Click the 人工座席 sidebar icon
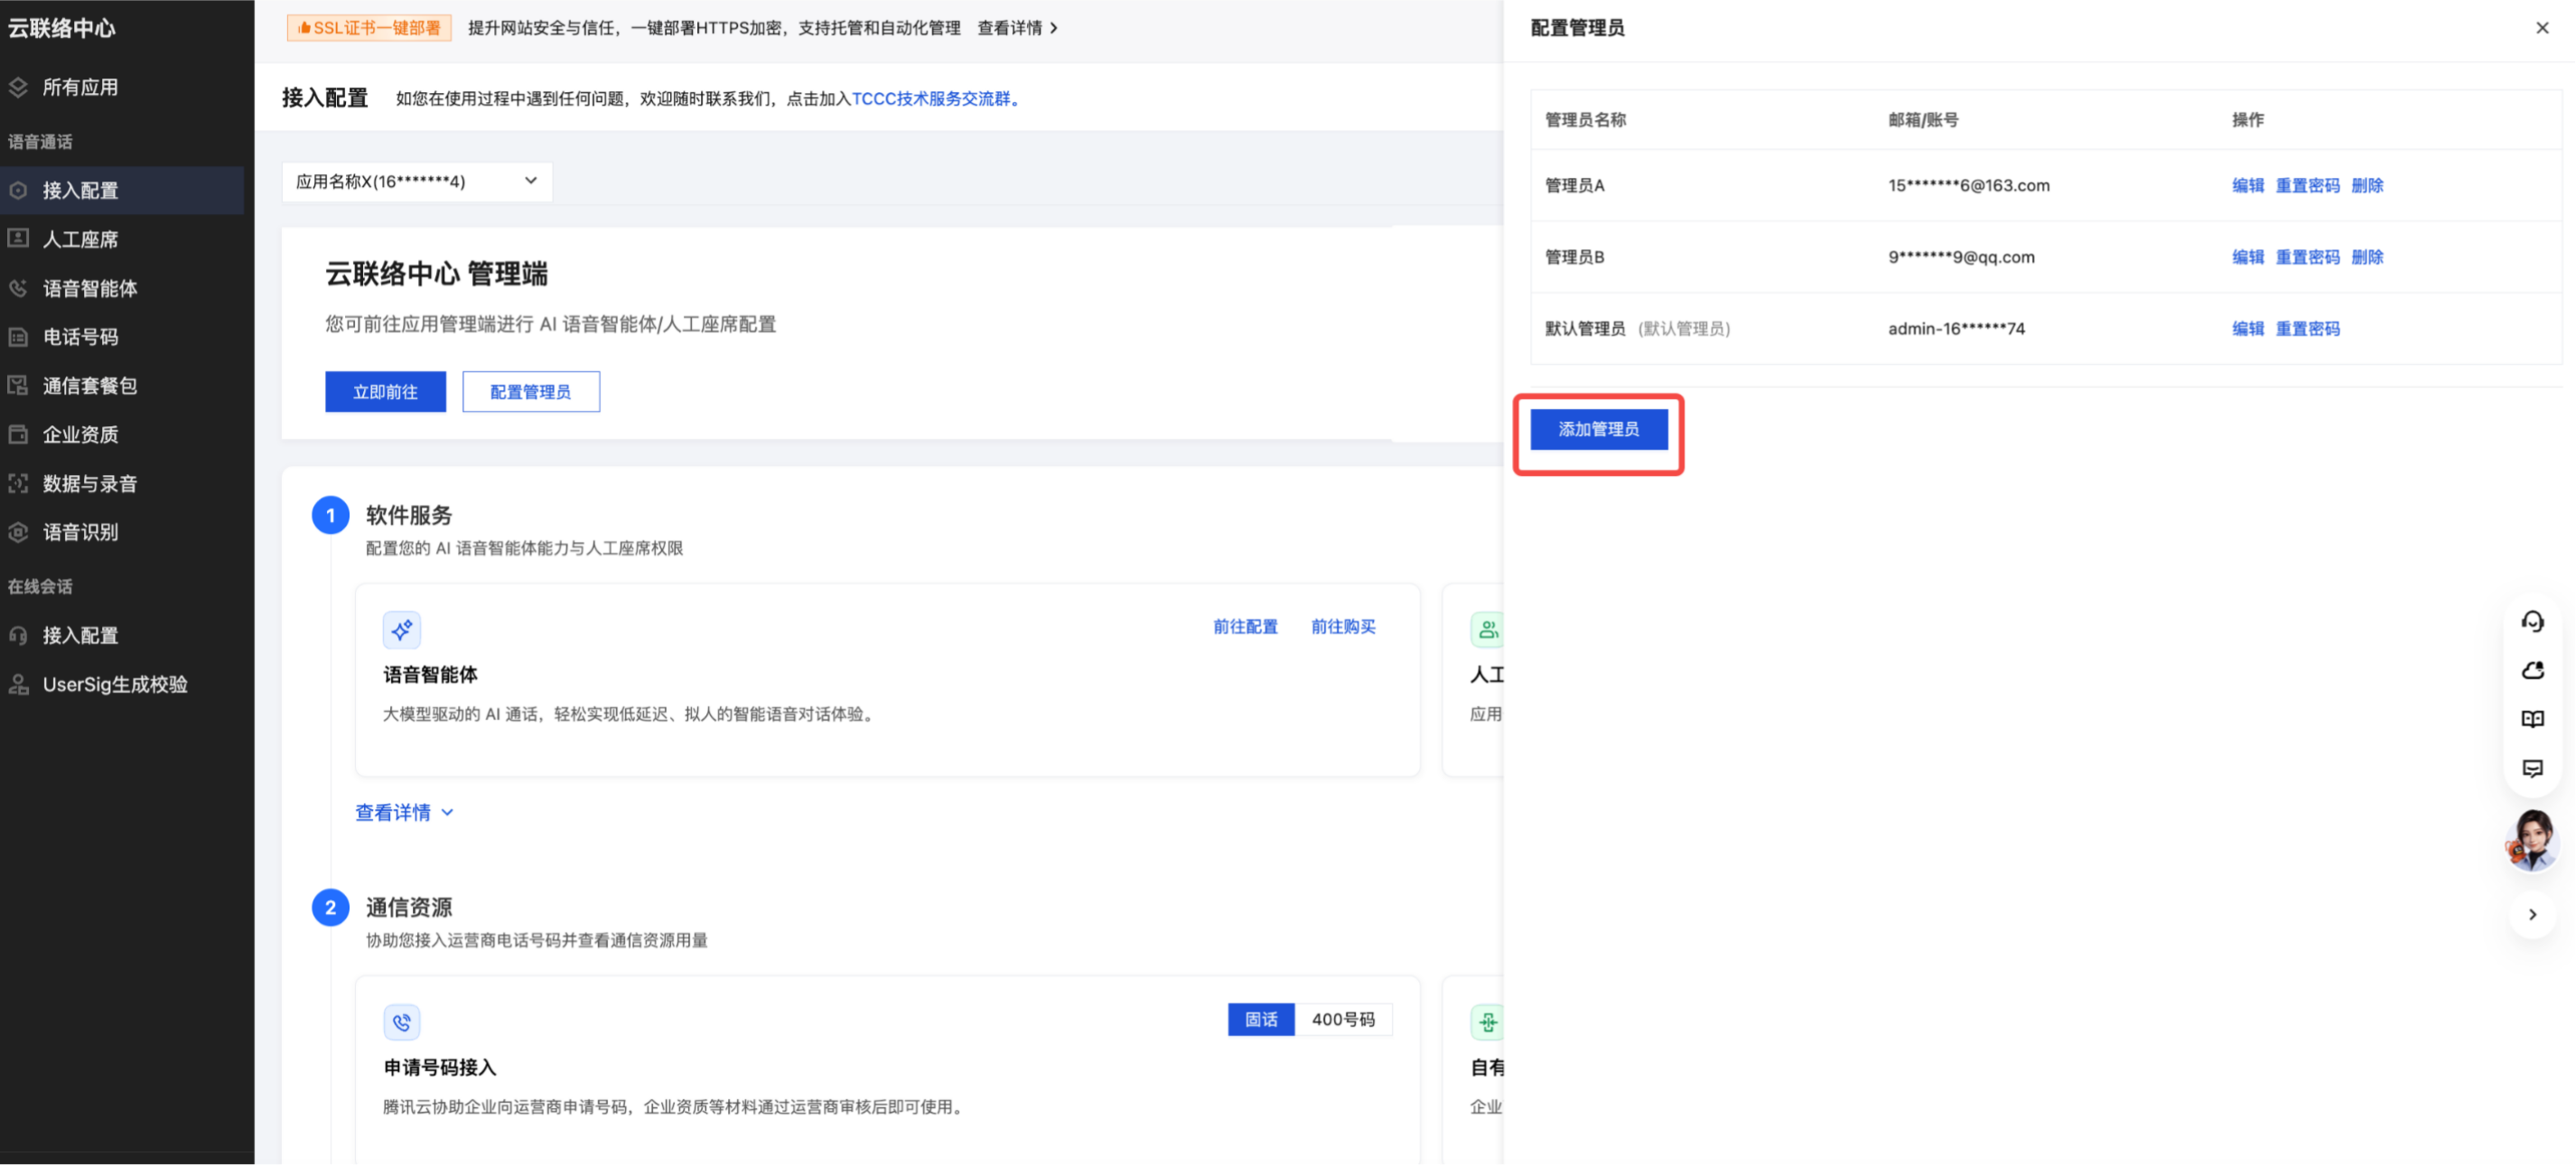The width and height of the screenshot is (2576, 1165). pos(18,238)
